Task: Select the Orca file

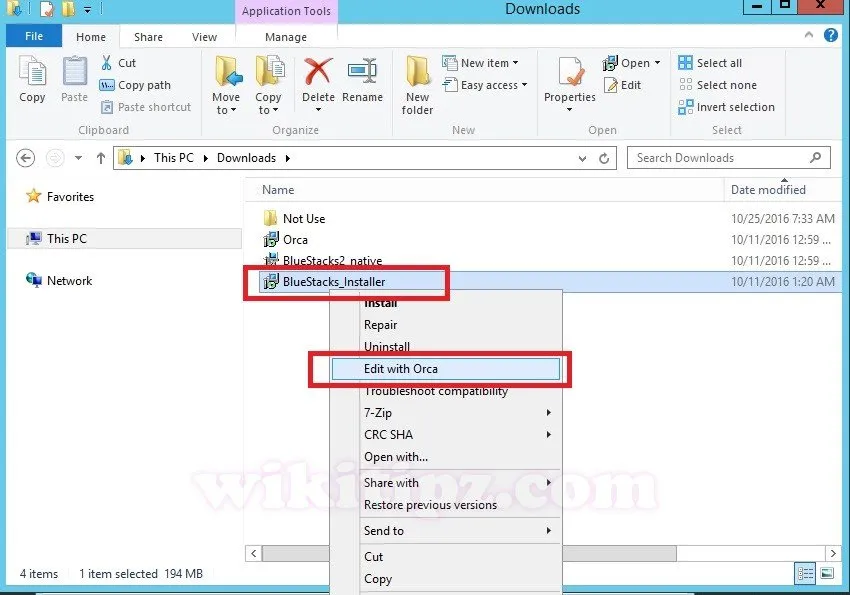Action: click(x=286, y=240)
